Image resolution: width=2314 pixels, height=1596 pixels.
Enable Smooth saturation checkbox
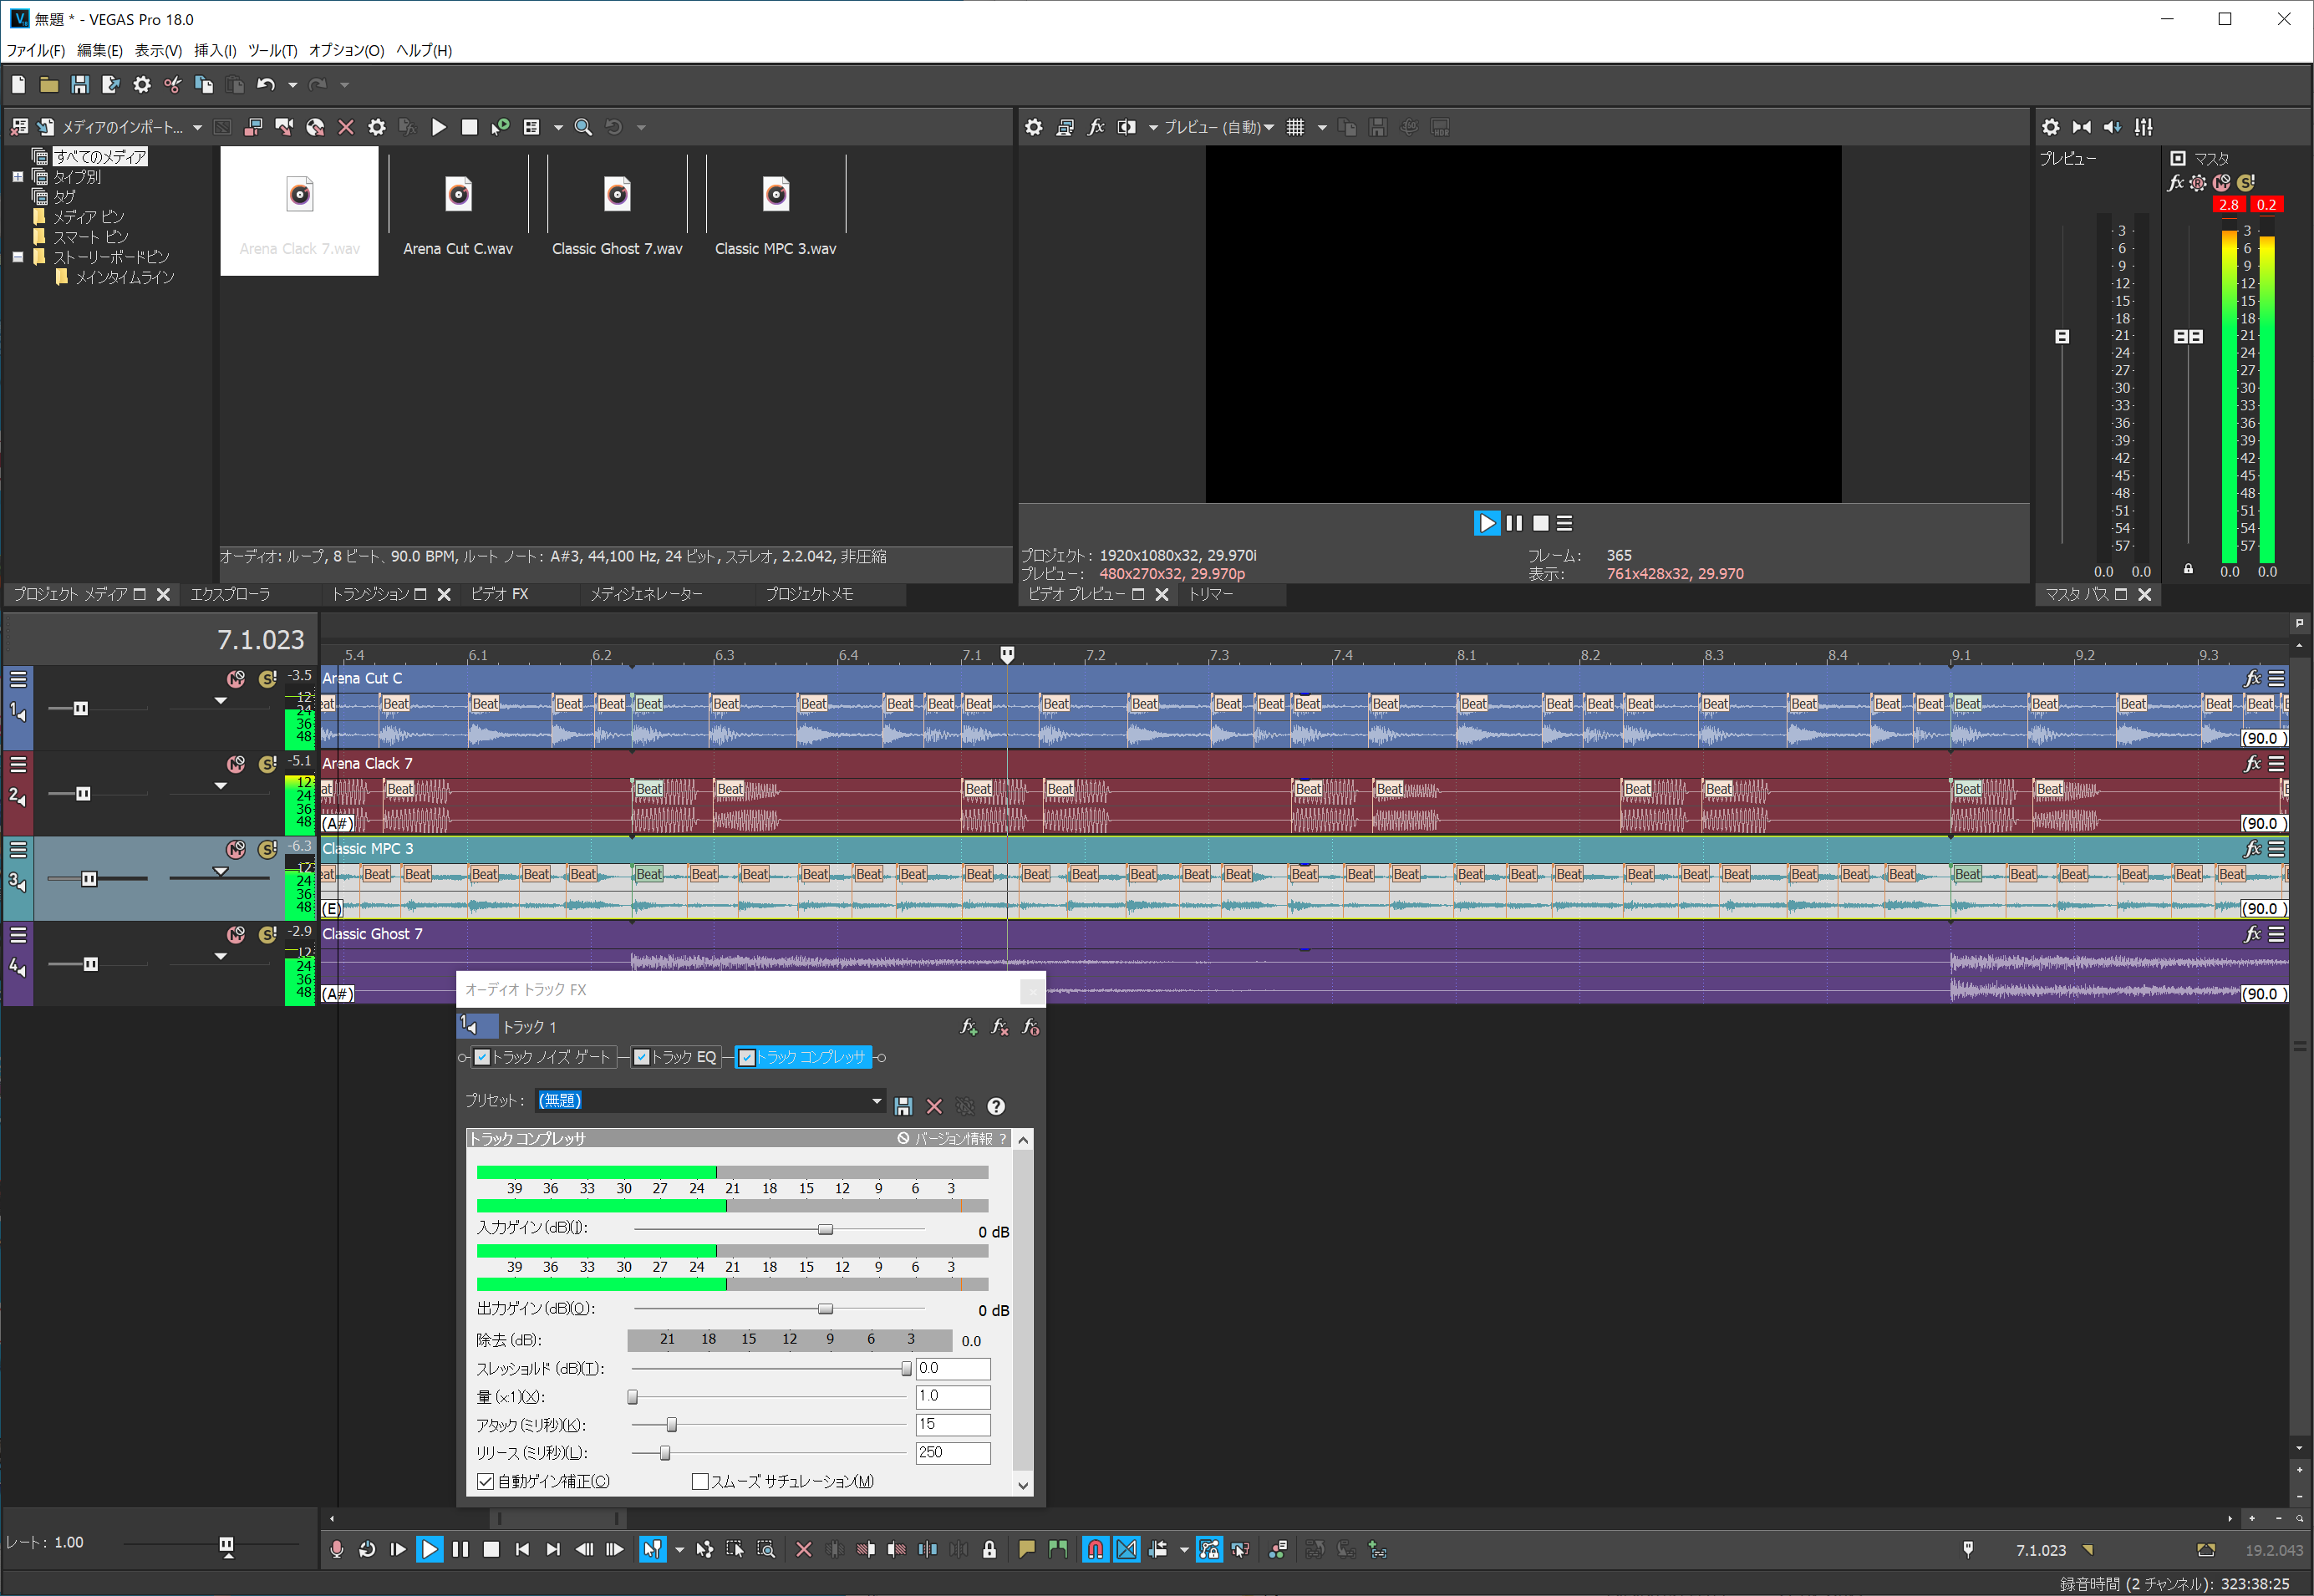(x=700, y=1481)
